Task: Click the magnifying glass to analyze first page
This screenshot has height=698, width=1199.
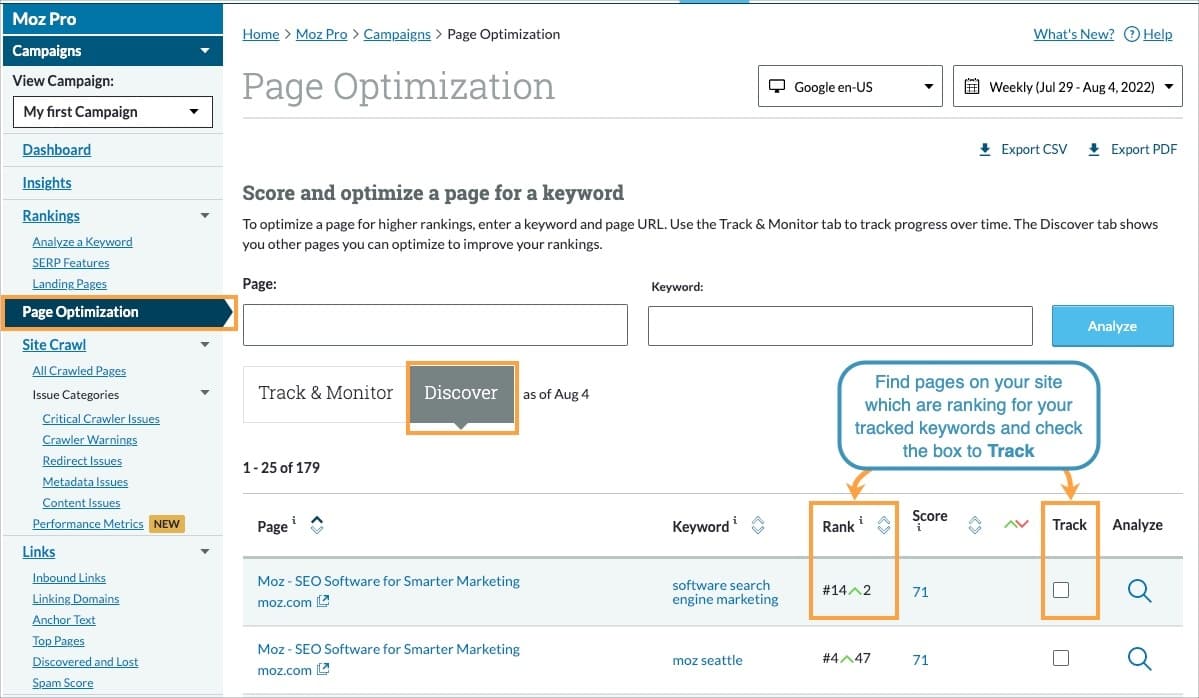Action: [1139, 590]
